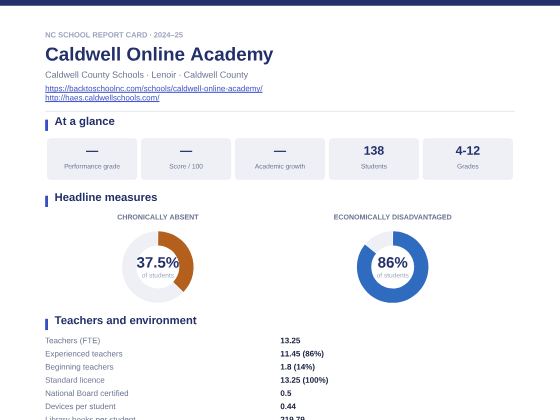Click the 13.25 teachers FTE value

[290, 341]
